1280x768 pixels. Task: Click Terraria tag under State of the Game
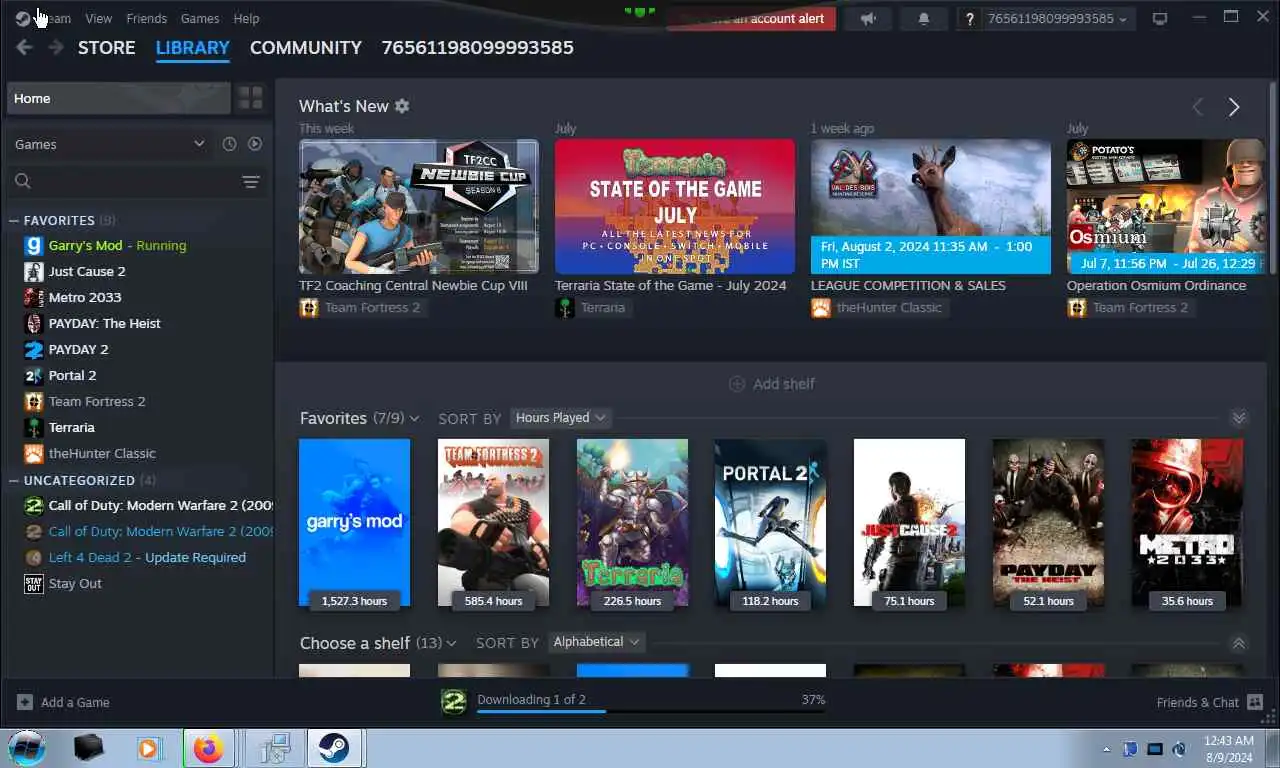coord(593,308)
